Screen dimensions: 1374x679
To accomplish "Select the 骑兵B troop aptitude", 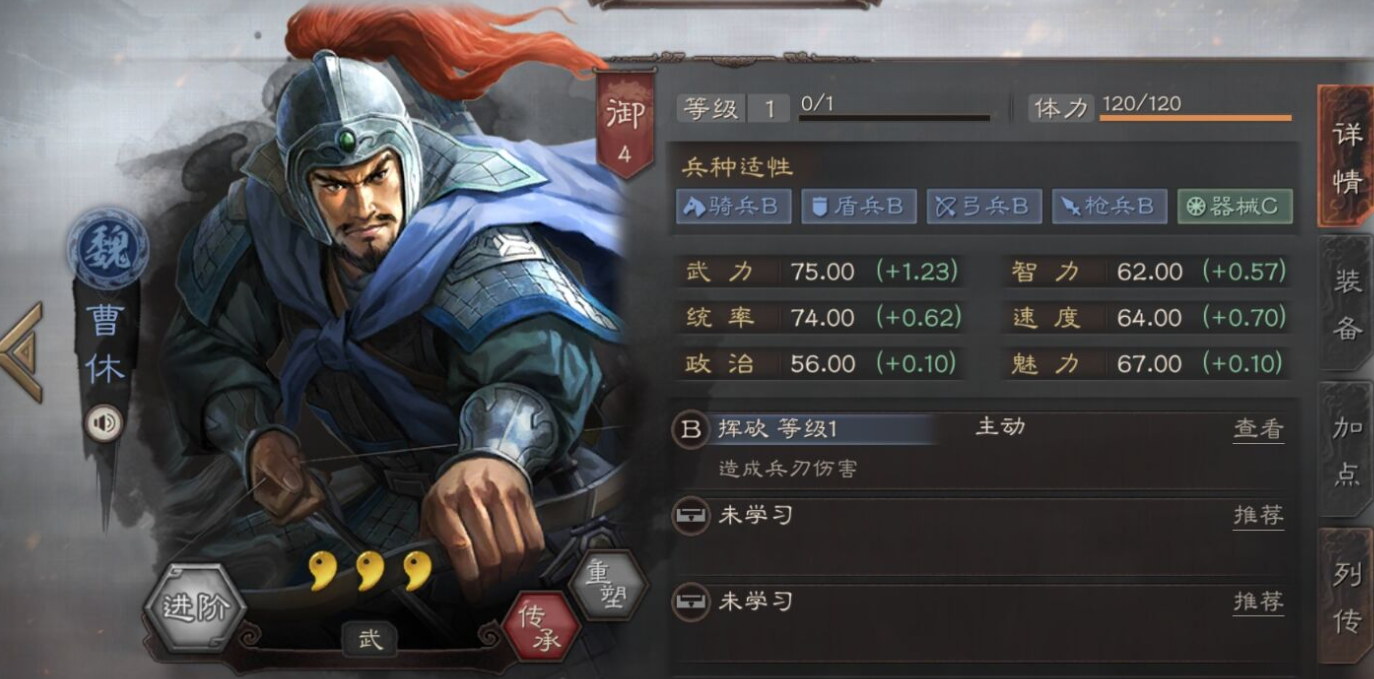I will [733, 206].
